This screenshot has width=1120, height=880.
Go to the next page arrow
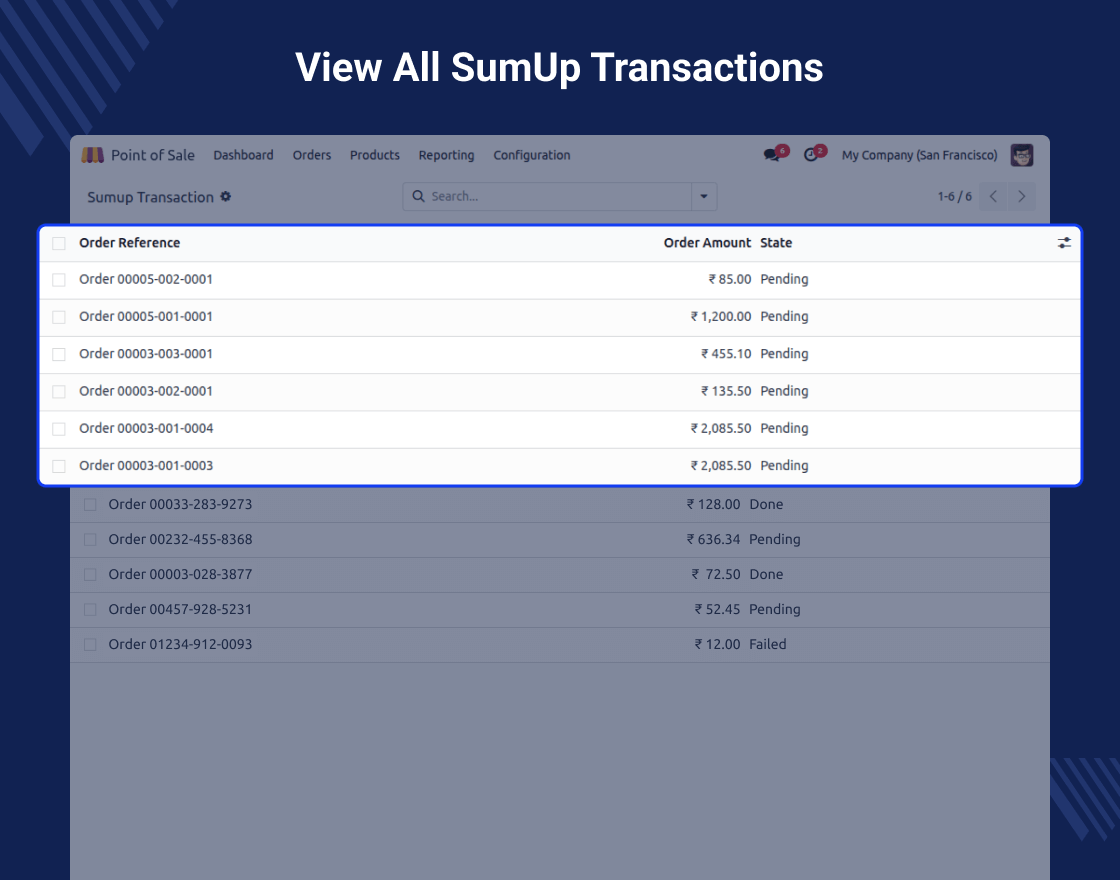pos(1021,196)
